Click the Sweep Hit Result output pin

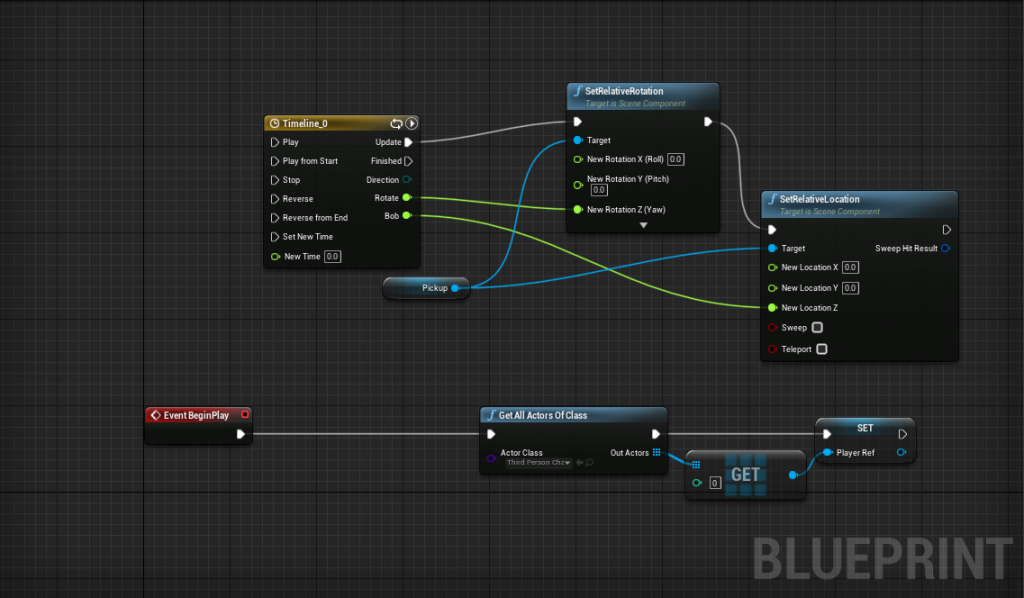945,249
